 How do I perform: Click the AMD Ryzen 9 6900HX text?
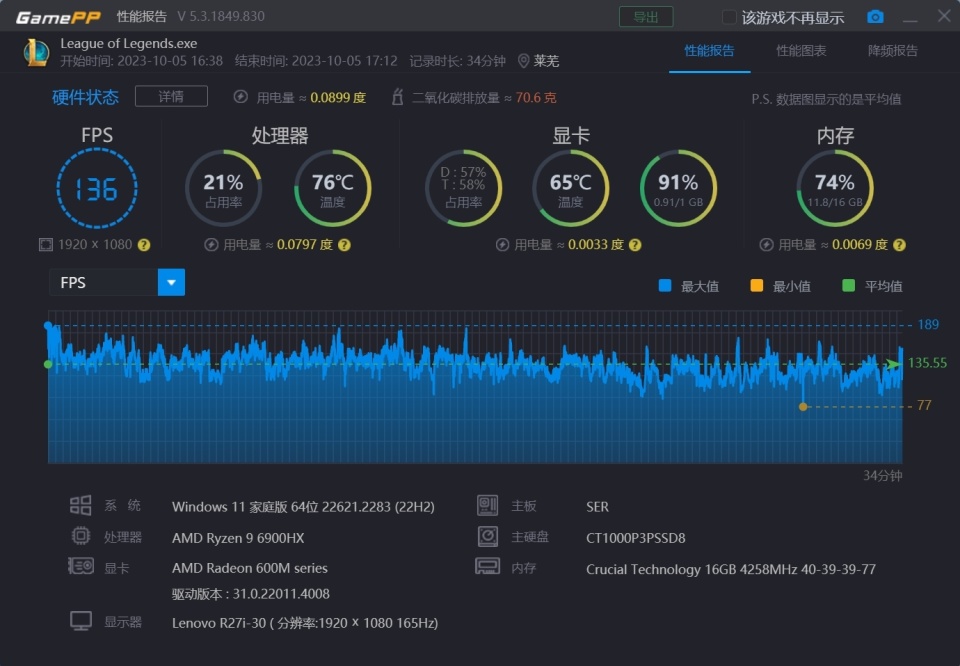pos(238,538)
